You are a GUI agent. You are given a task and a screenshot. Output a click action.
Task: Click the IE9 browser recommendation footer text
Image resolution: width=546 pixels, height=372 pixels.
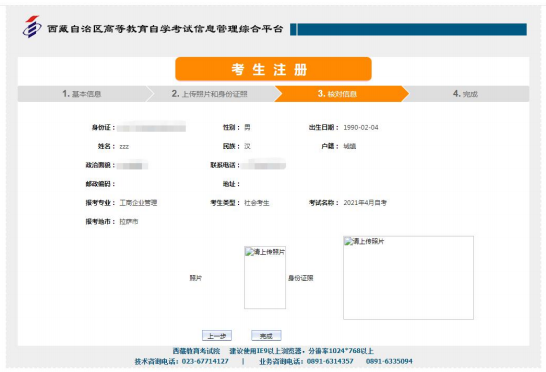[x=302, y=351]
